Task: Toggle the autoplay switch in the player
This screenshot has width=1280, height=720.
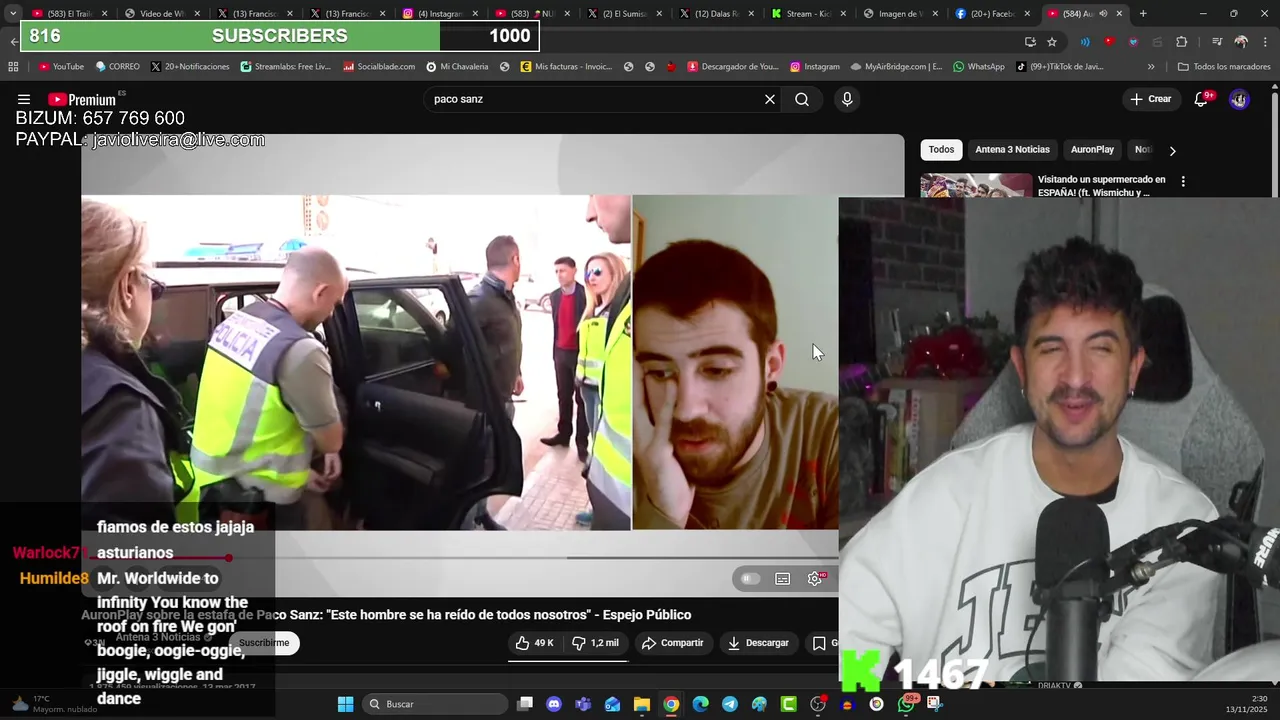Action: click(749, 579)
